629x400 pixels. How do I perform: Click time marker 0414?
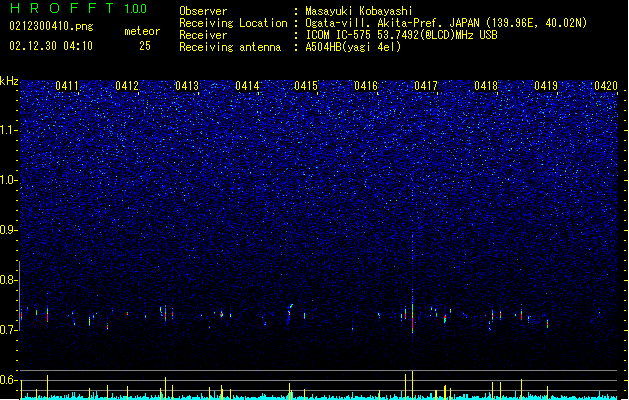point(247,86)
